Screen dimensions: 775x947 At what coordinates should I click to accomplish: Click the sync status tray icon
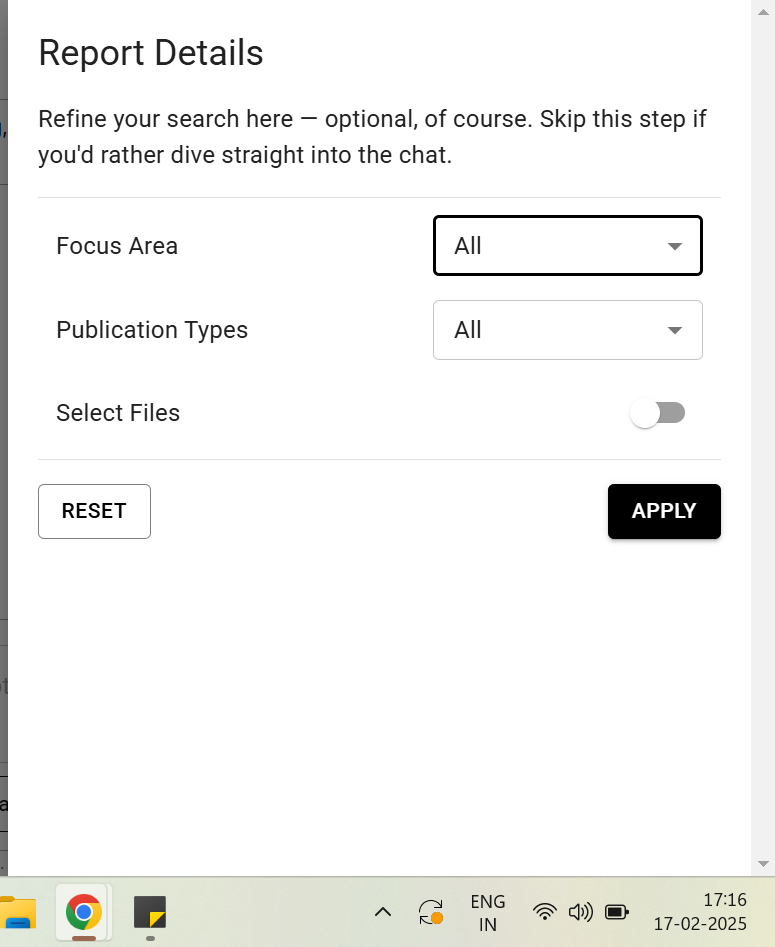tap(431, 912)
